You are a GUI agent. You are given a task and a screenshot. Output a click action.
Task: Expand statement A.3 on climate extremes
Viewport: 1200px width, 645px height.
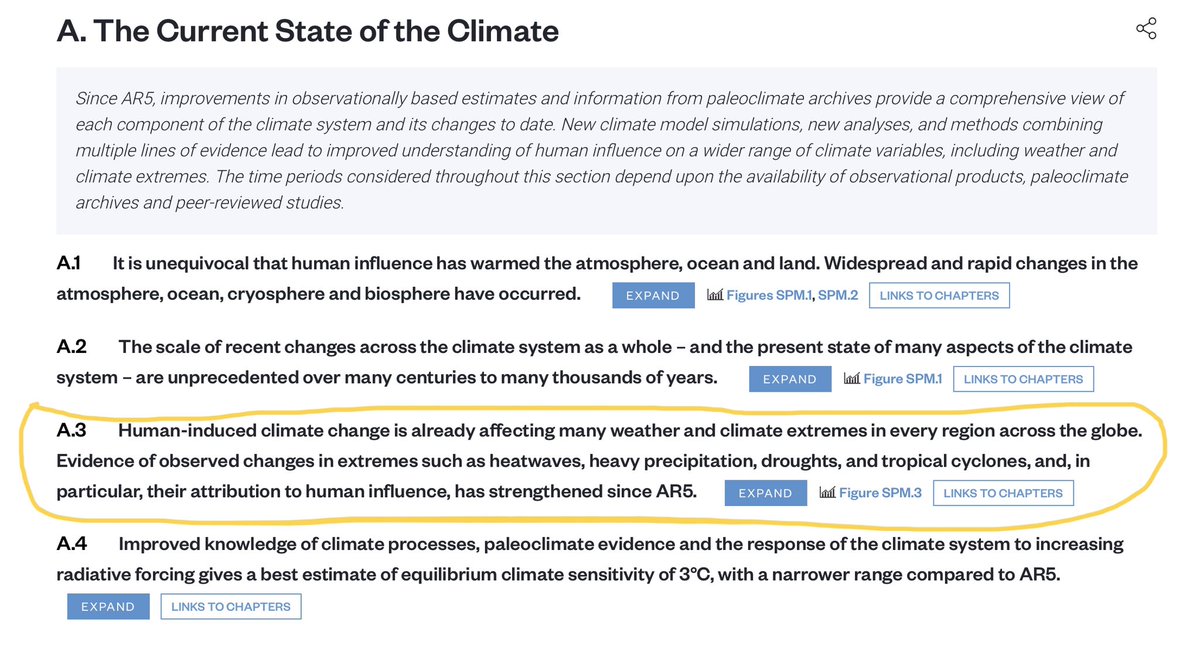coord(766,493)
